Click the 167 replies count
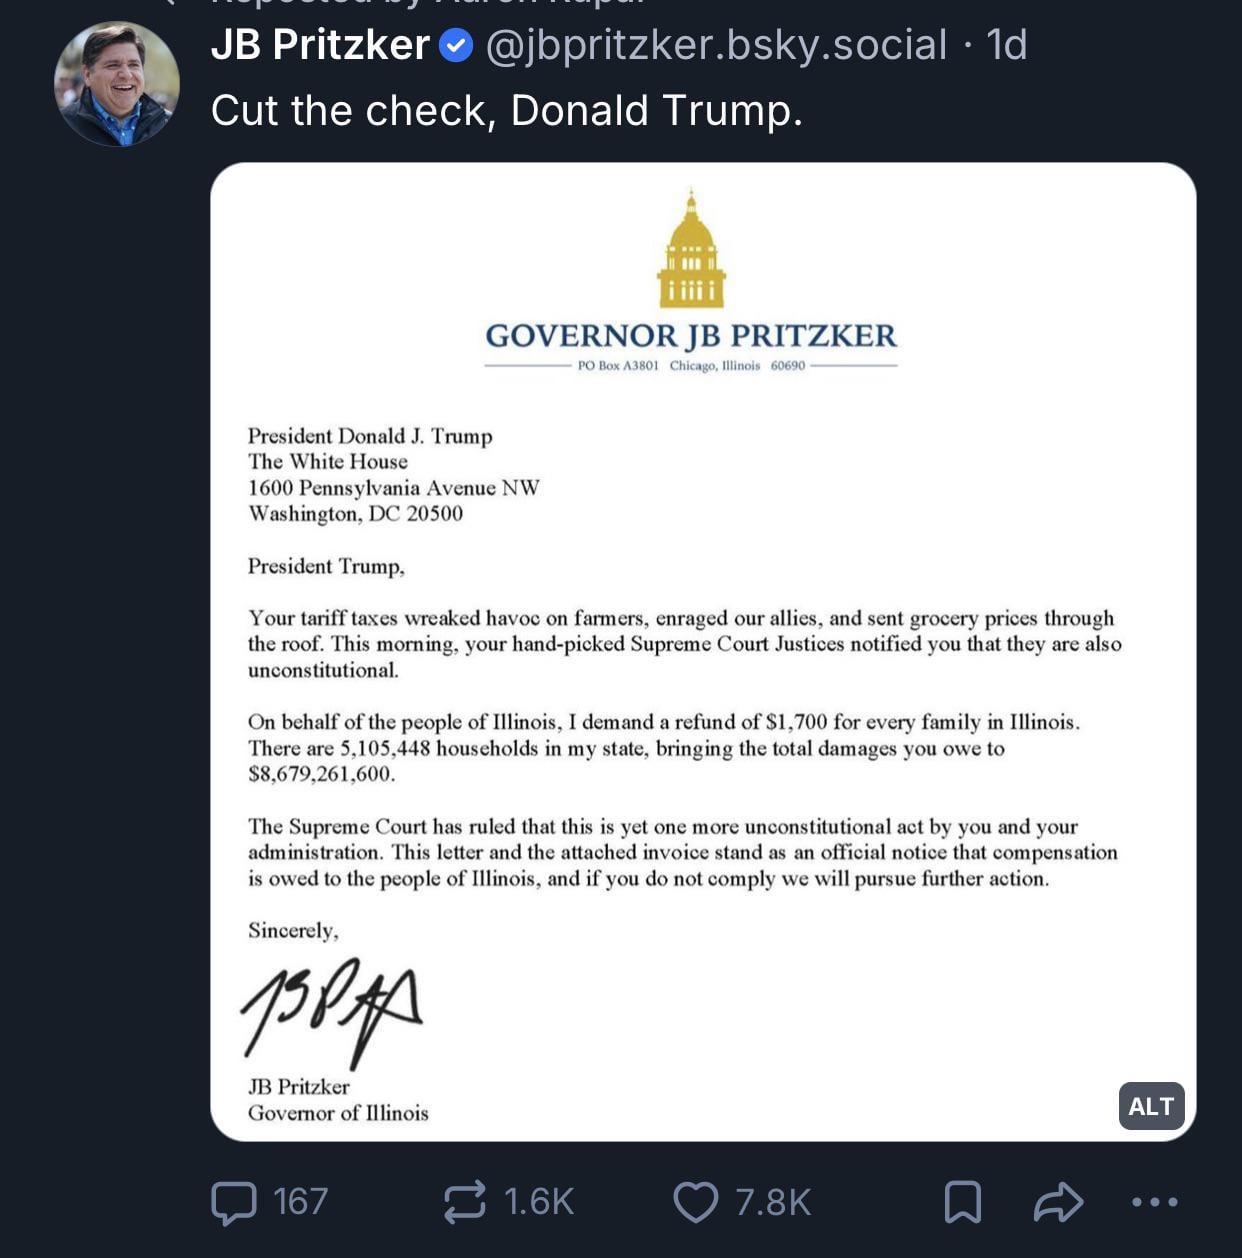This screenshot has width=1242, height=1258. tap(300, 1202)
